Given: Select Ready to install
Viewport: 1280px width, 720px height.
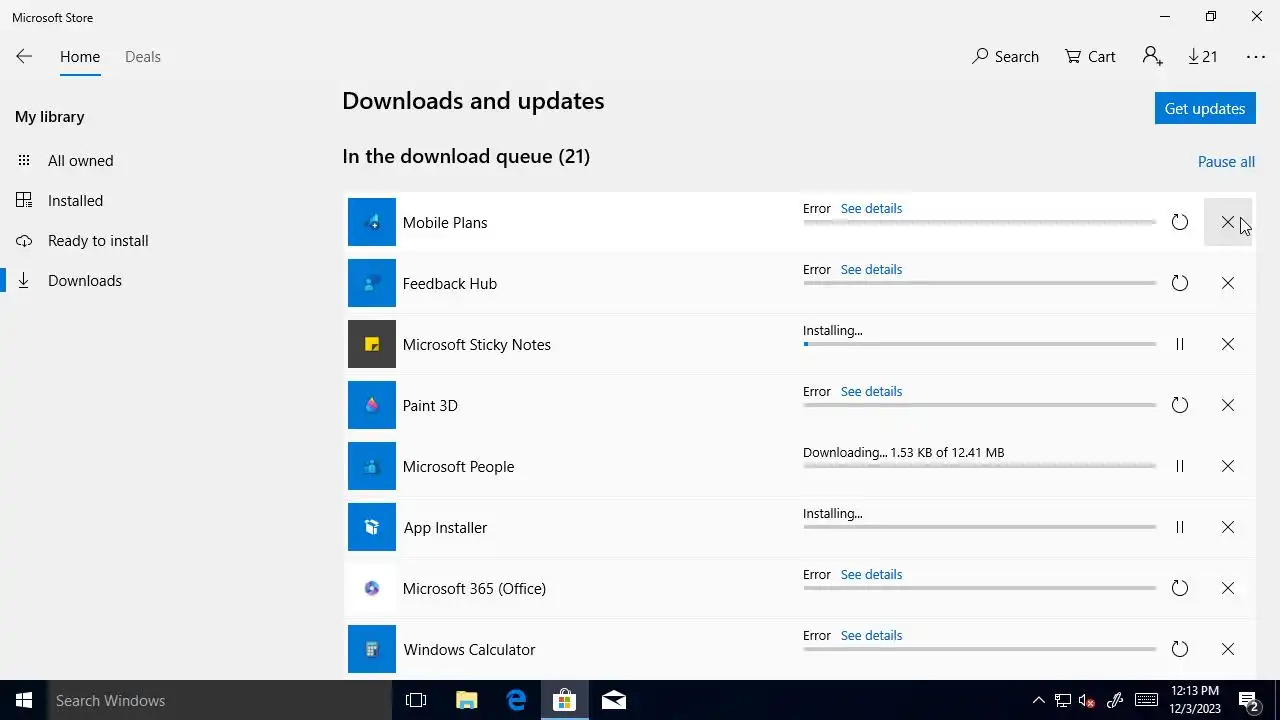Looking at the screenshot, I should click(x=98, y=240).
